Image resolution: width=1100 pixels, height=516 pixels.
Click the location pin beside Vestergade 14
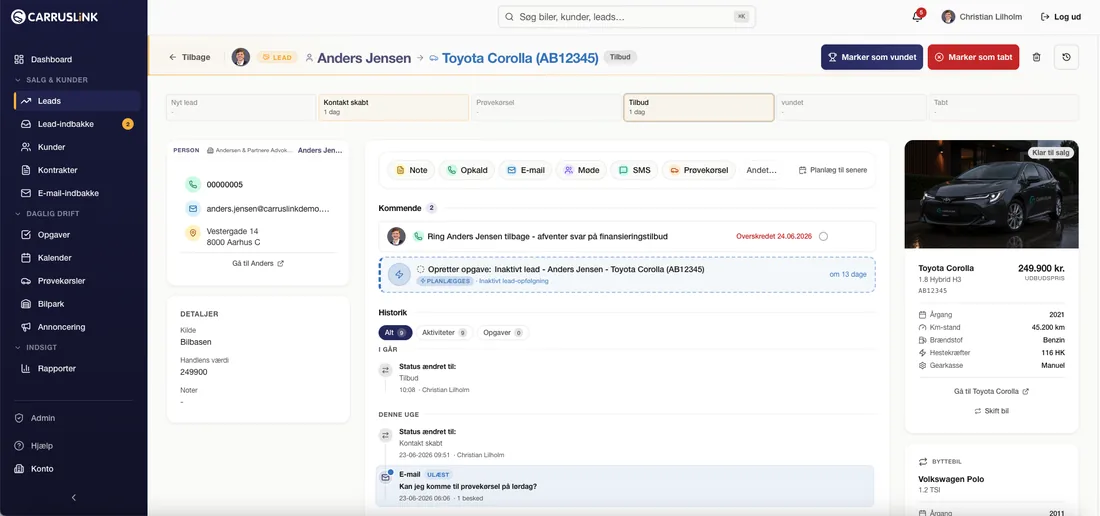pyautogui.click(x=192, y=234)
